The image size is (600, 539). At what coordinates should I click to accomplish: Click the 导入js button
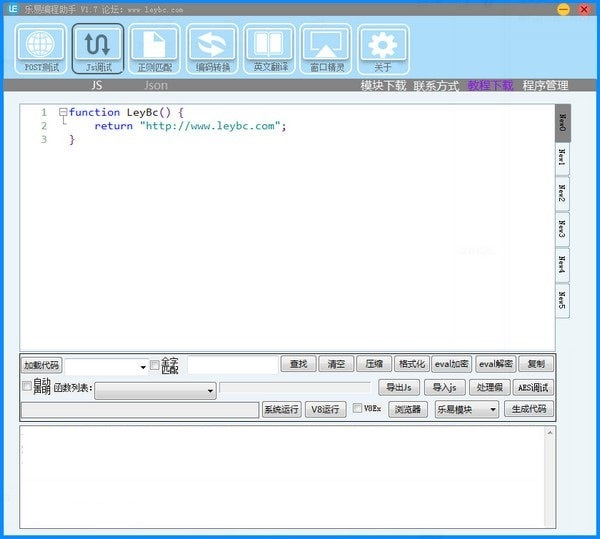pyautogui.click(x=445, y=388)
